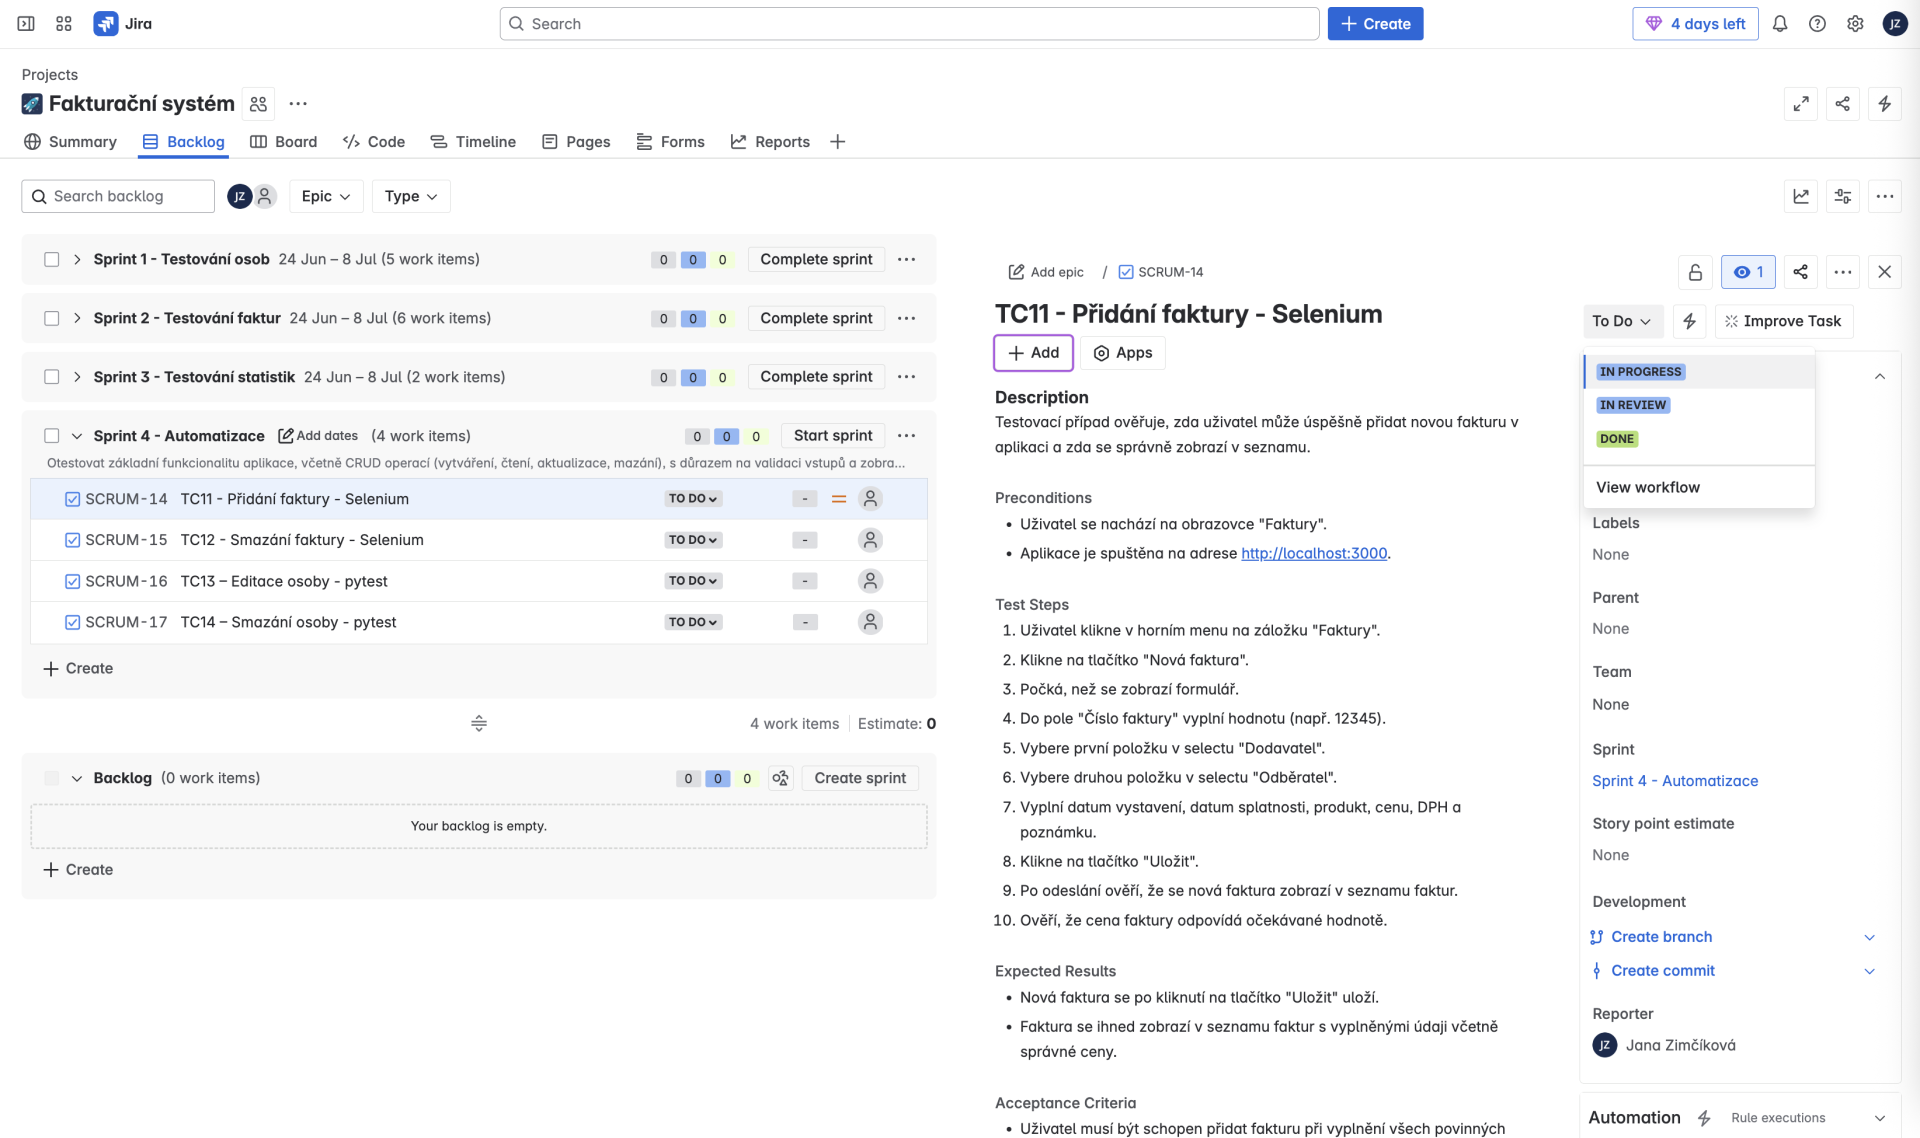1920x1138 pixels.
Task: Share issue SCRUM-14 via share icon
Action: tap(1800, 272)
